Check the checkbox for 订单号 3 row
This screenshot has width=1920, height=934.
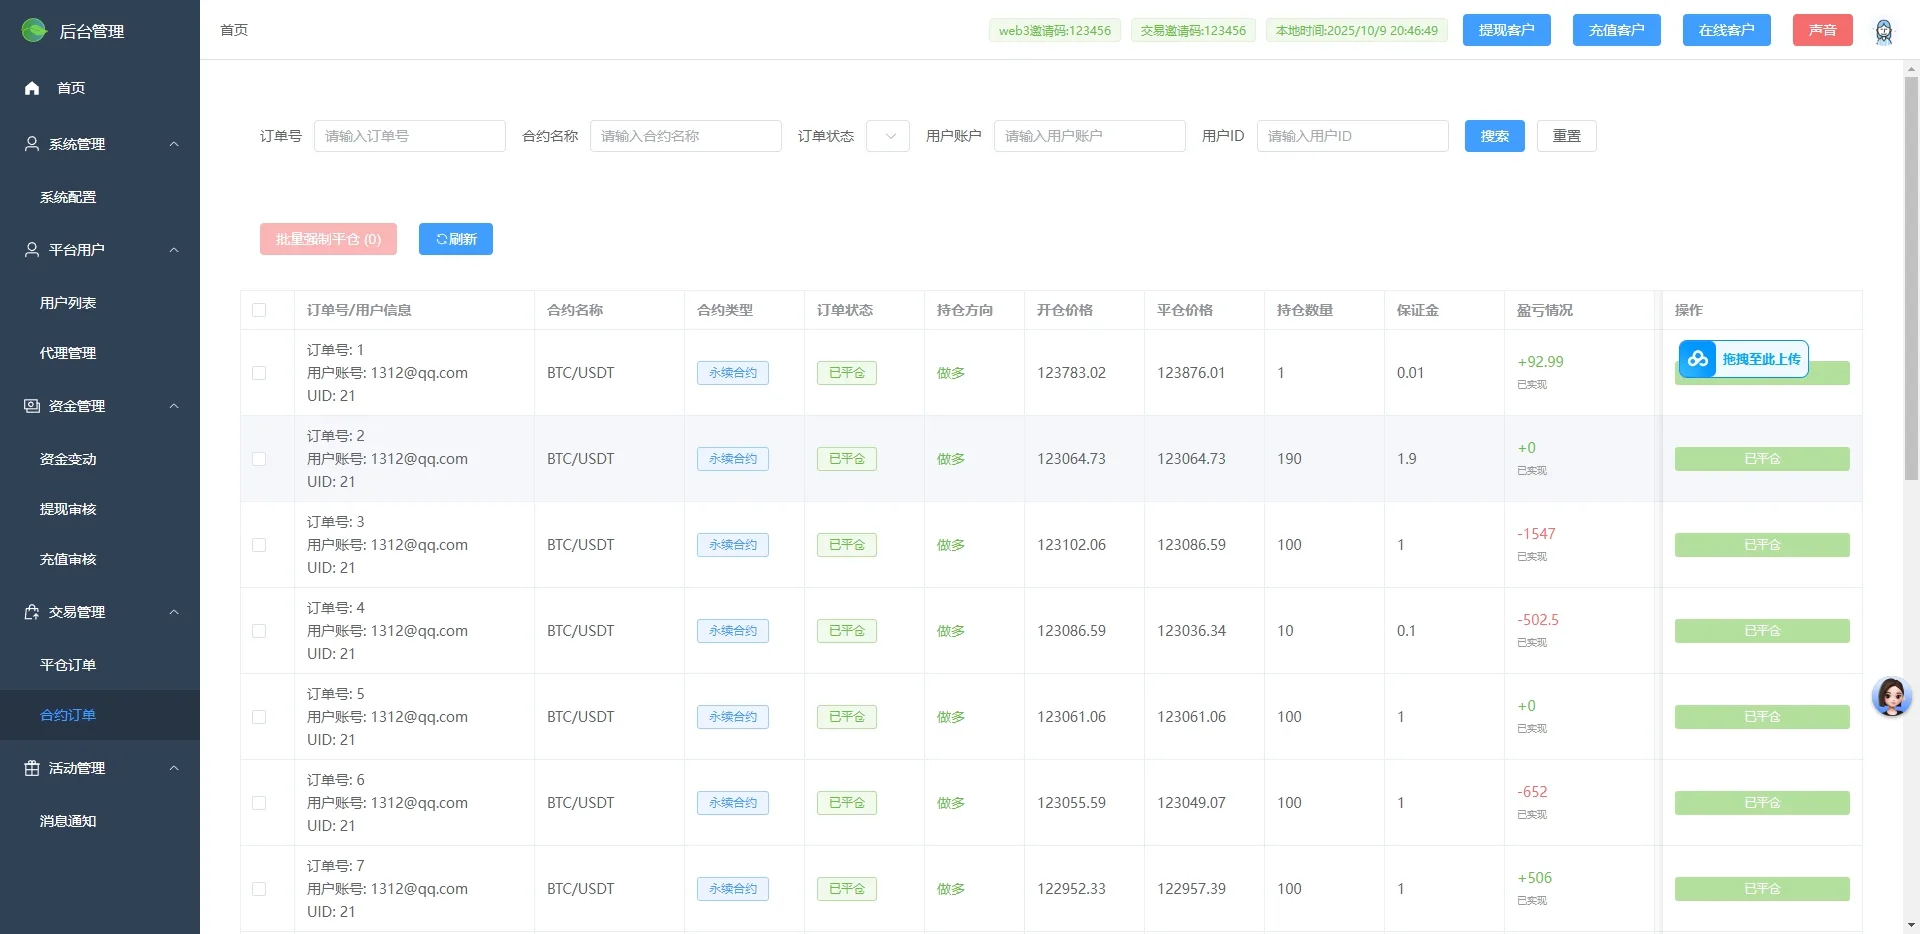click(x=259, y=545)
